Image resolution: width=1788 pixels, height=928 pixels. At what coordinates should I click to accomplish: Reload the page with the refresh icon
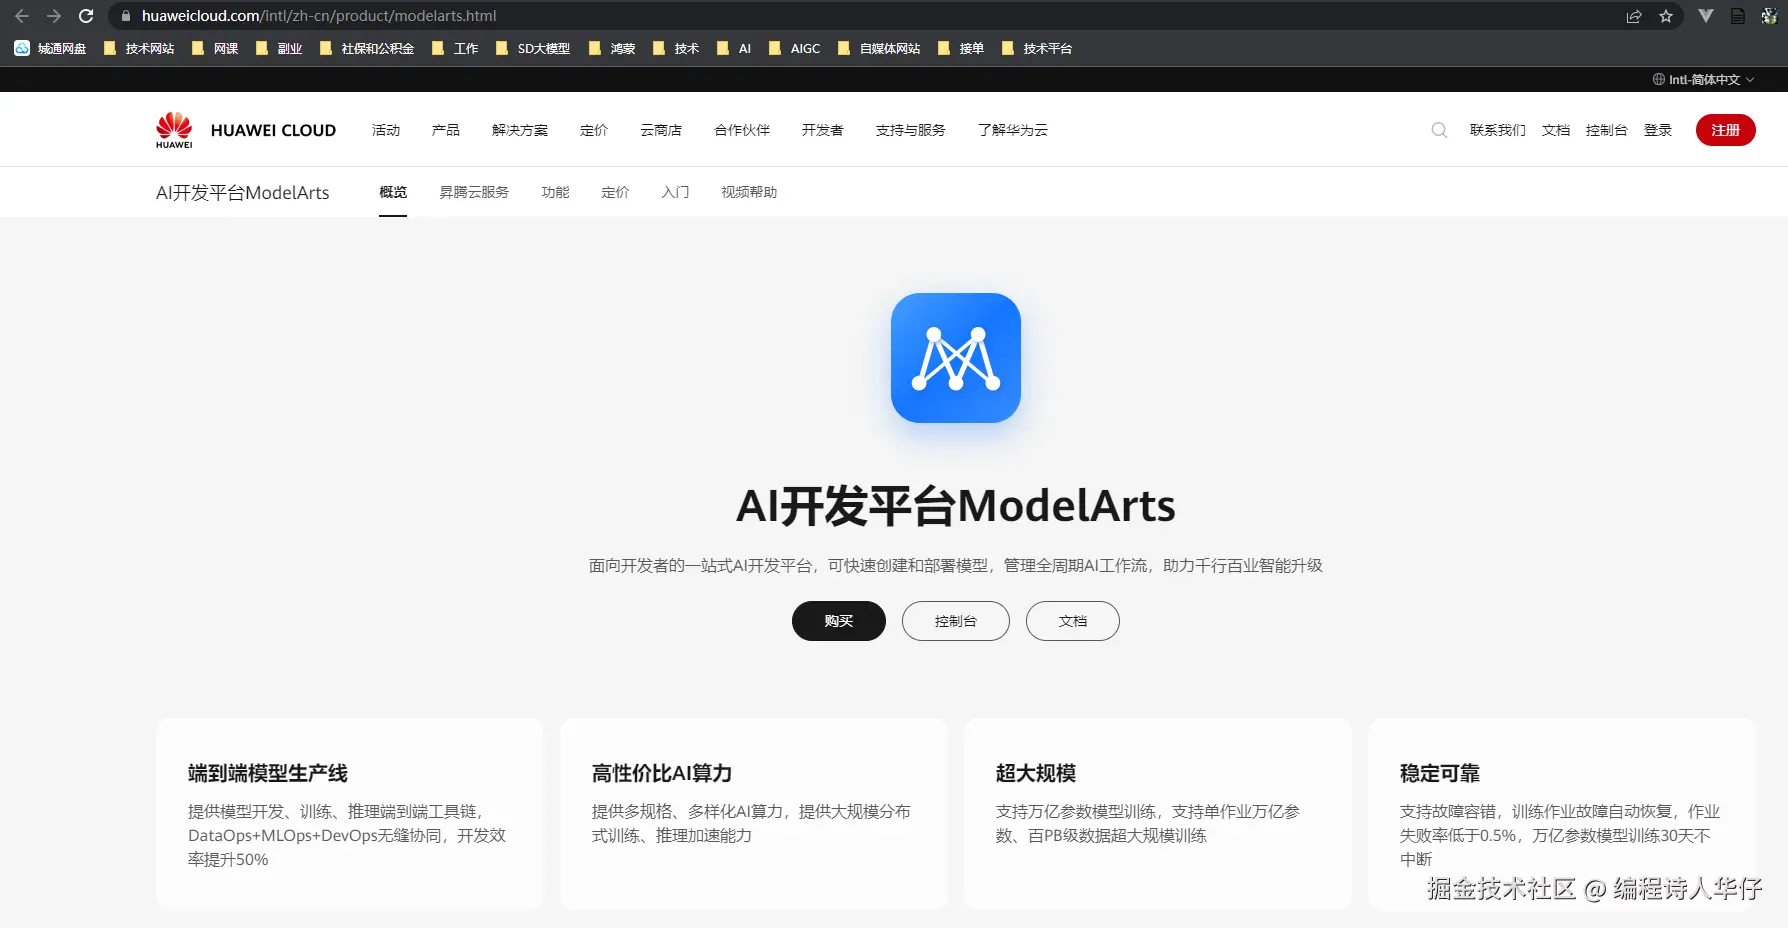click(x=86, y=16)
